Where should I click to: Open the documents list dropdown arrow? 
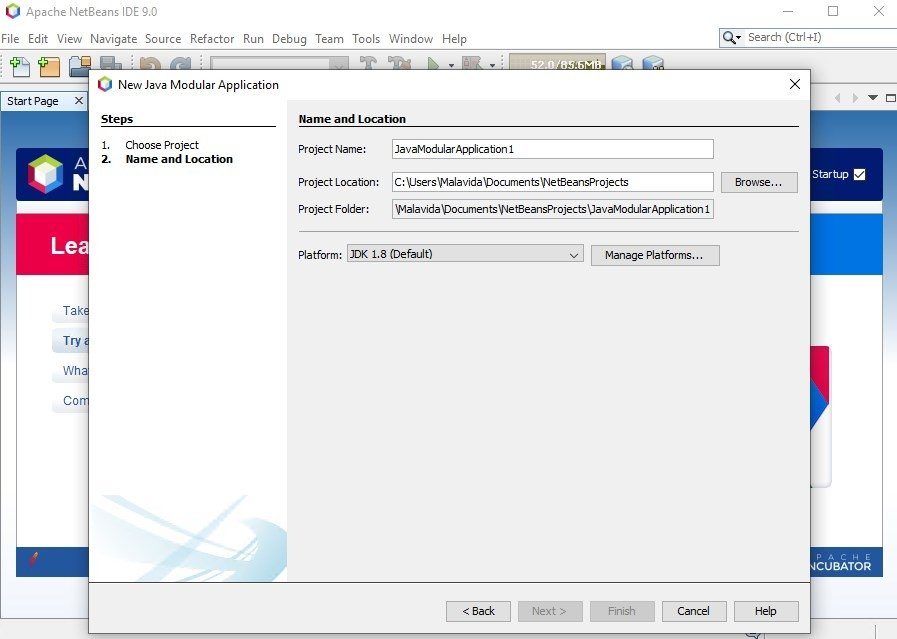(x=873, y=98)
